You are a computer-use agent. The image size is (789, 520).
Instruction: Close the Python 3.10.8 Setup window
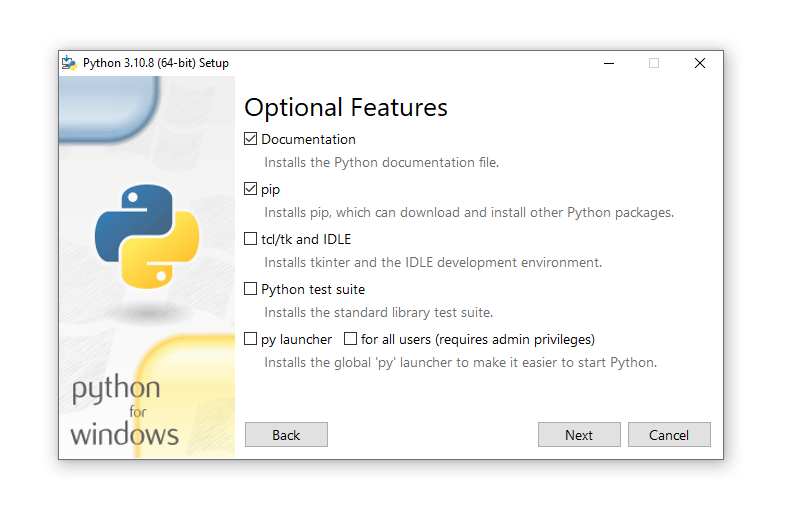(700, 63)
